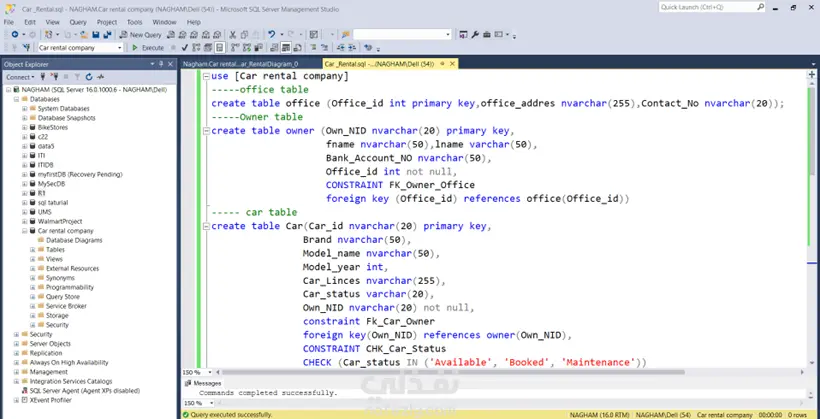Click the editor horizontal scrollbar thumb

[x=452, y=372]
